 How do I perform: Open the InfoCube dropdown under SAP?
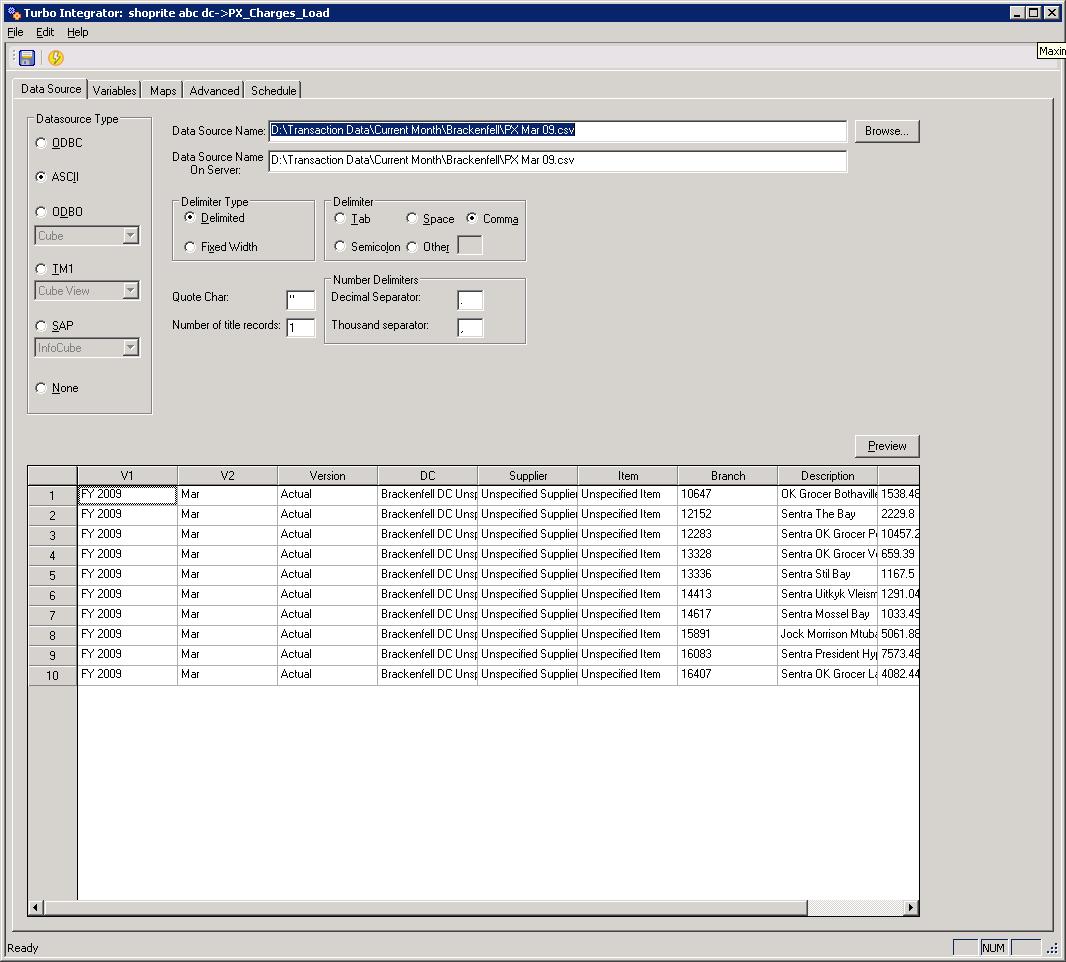click(131, 347)
